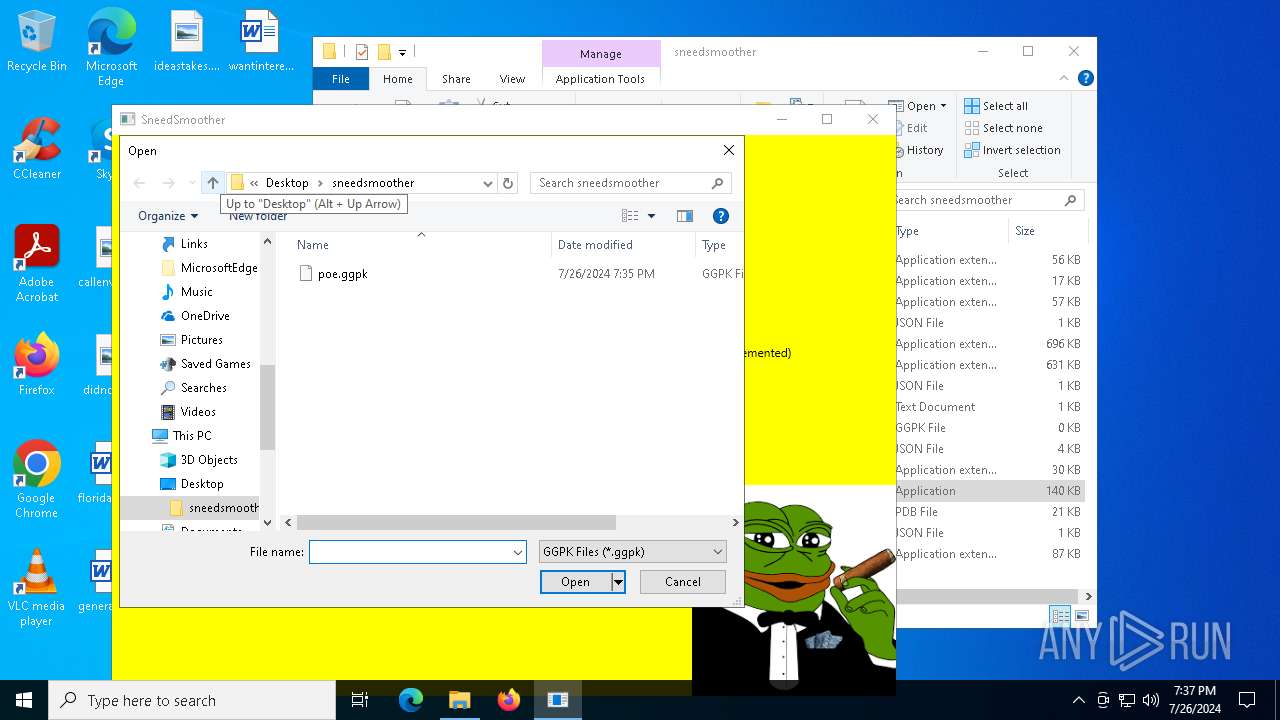Change view layout icon in Open dialog

coord(630,216)
